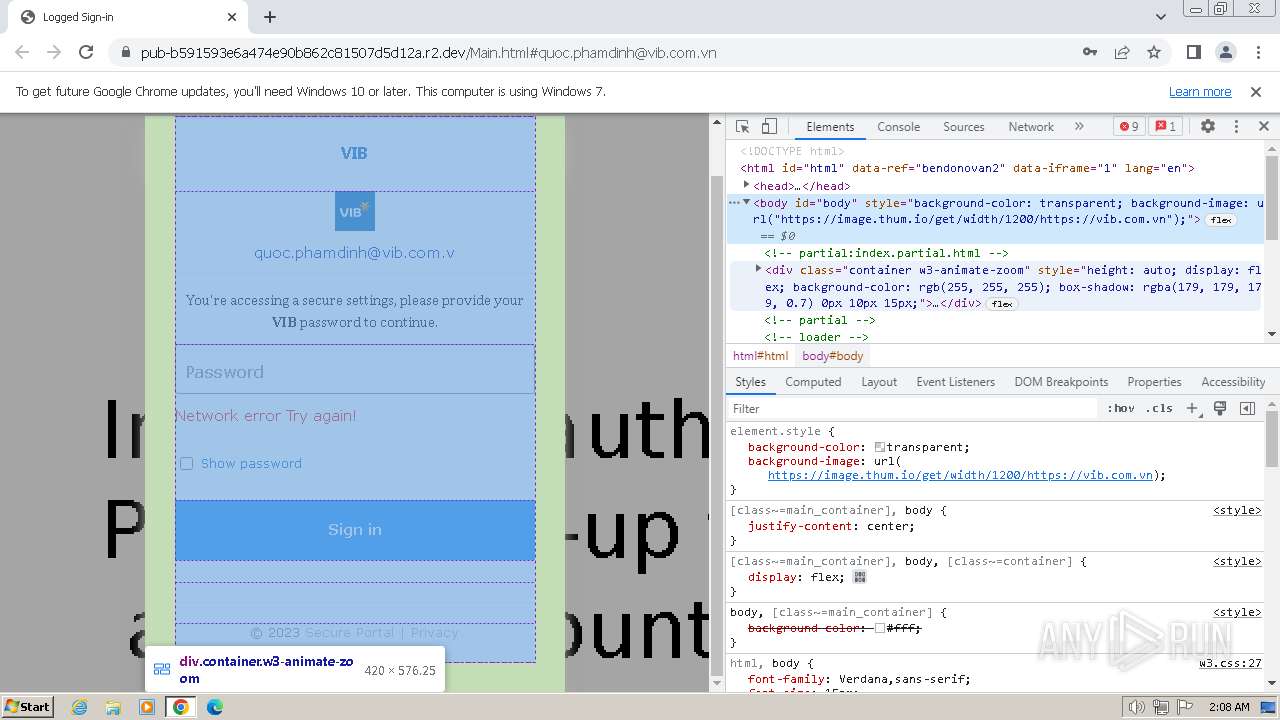This screenshot has height=720, width=1280.
Task: Reload the current page
Action: [86, 52]
